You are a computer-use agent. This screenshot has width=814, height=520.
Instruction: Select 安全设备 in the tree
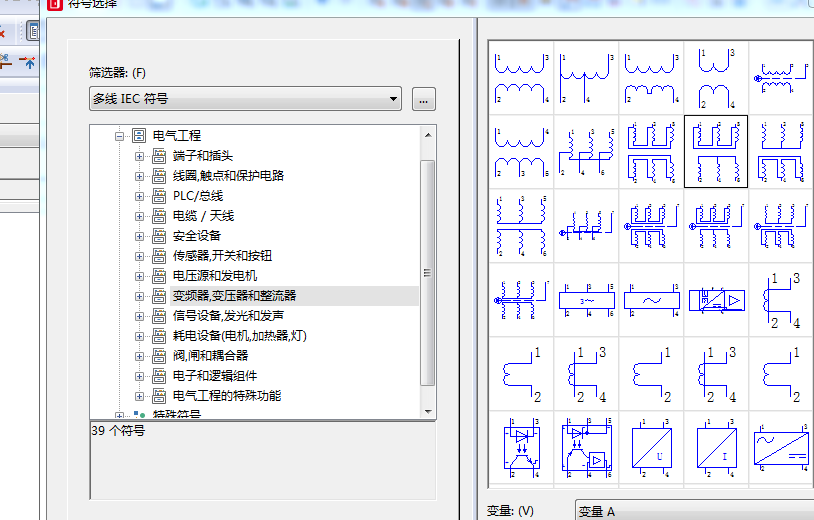pos(197,236)
